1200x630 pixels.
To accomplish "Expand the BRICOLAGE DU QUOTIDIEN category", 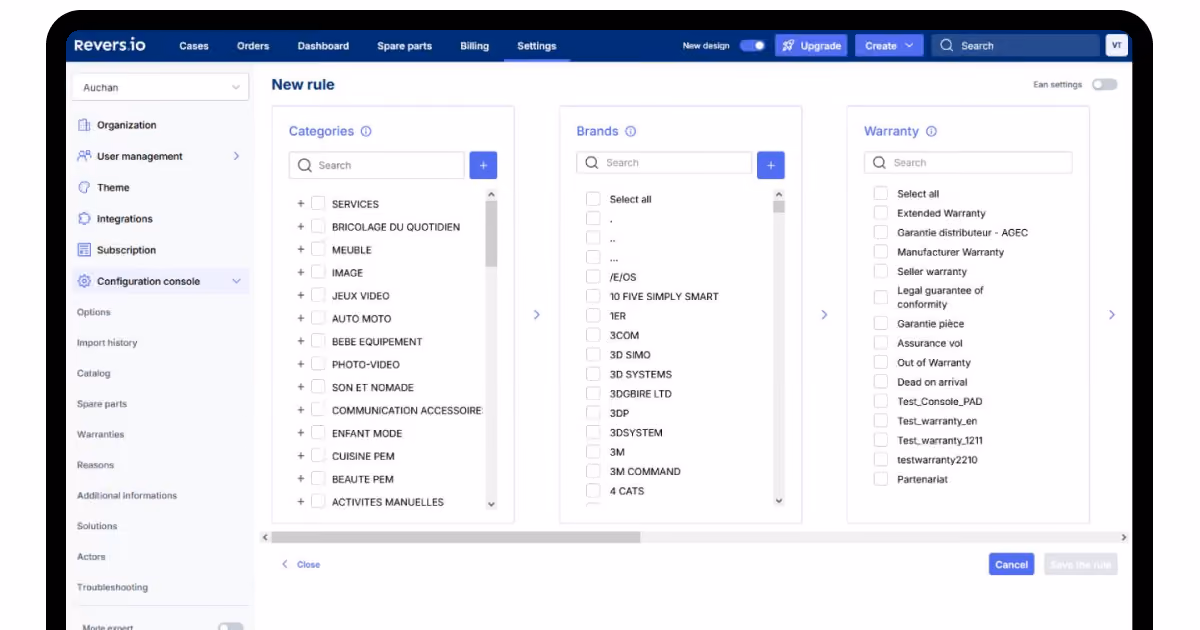I will coord(300,226).
